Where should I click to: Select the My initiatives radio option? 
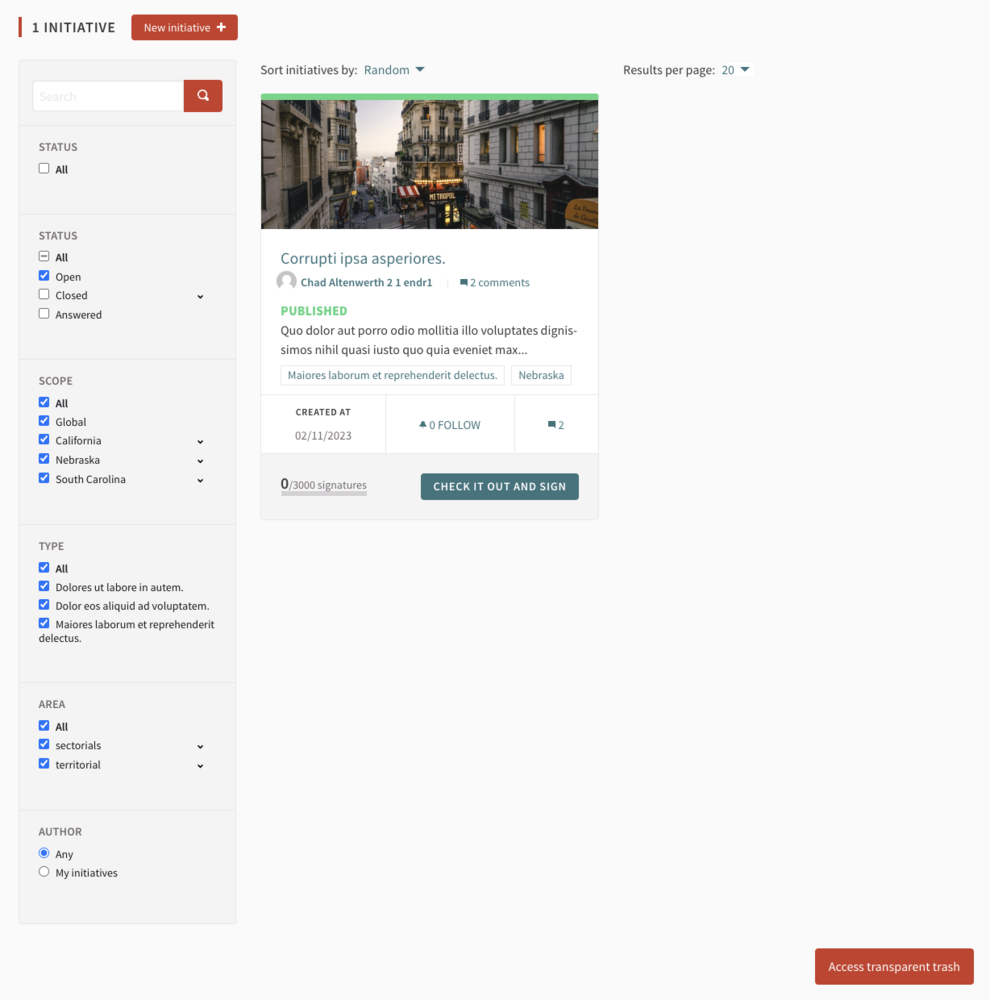coord(44,872)
